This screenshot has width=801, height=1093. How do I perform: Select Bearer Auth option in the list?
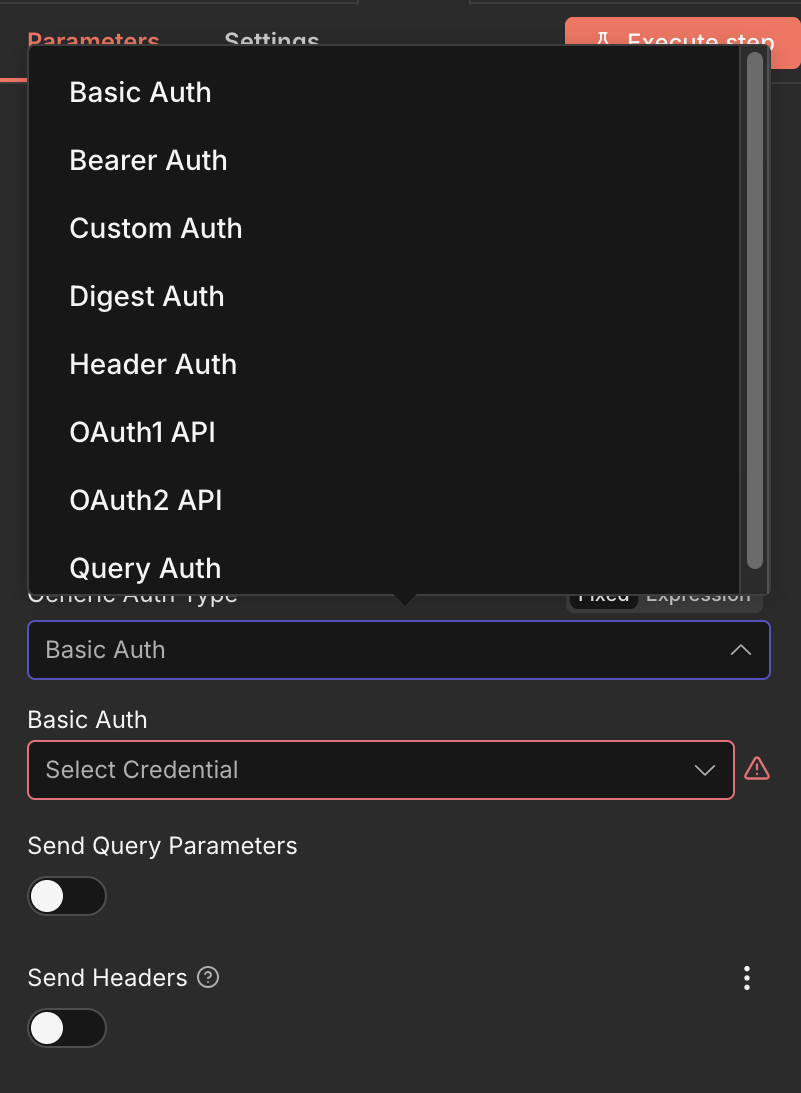click(x=148, y=161)
